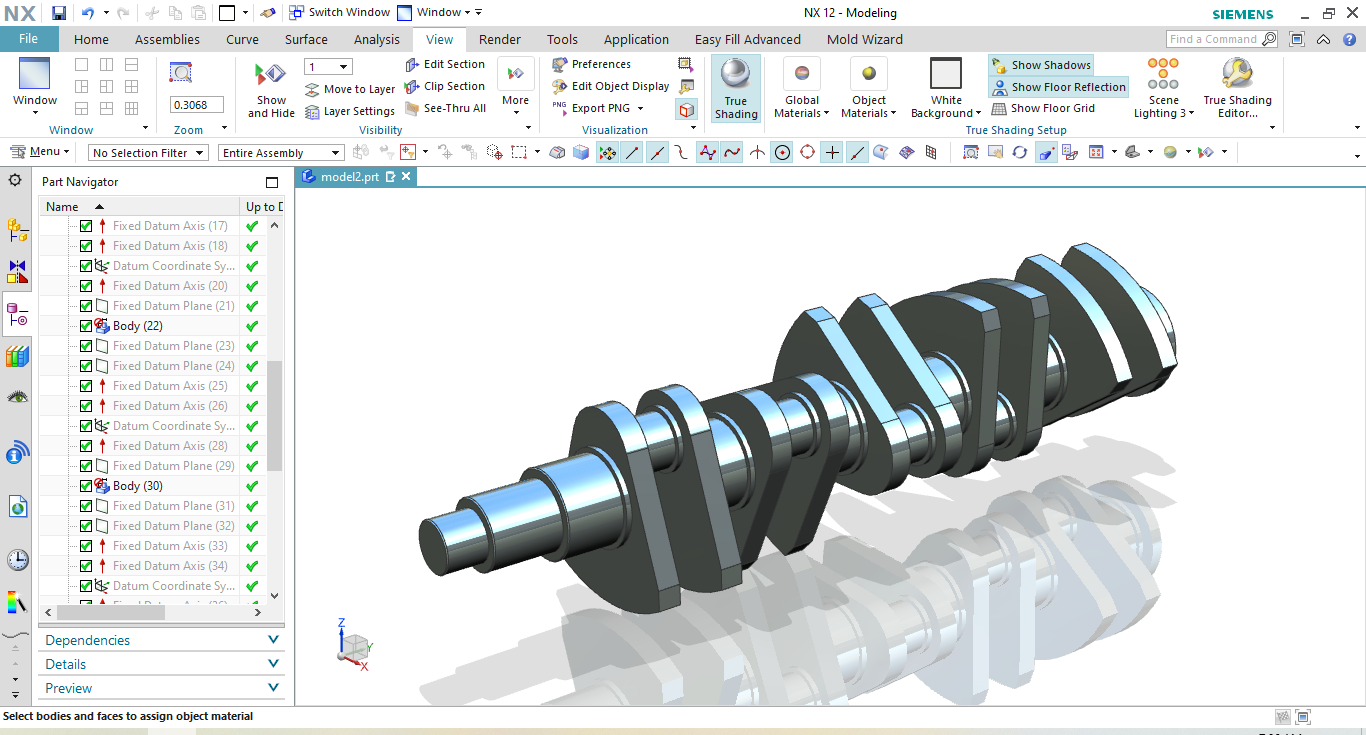Undo the last action in quick access toolbar
This screenshot has height=735, width=1366.
[x=88, y=13]
